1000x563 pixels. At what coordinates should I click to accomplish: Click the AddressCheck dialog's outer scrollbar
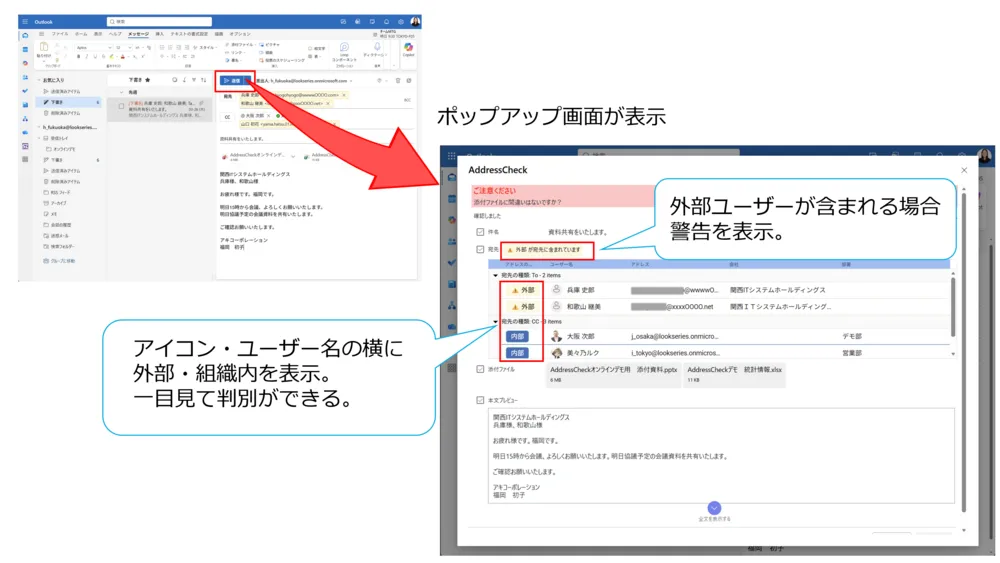pos(964,353)
